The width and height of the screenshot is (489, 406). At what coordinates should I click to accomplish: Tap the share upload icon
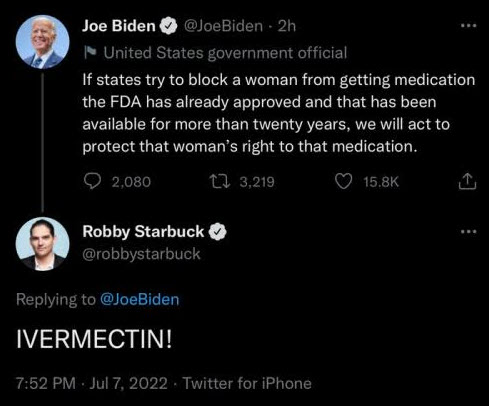467,181
